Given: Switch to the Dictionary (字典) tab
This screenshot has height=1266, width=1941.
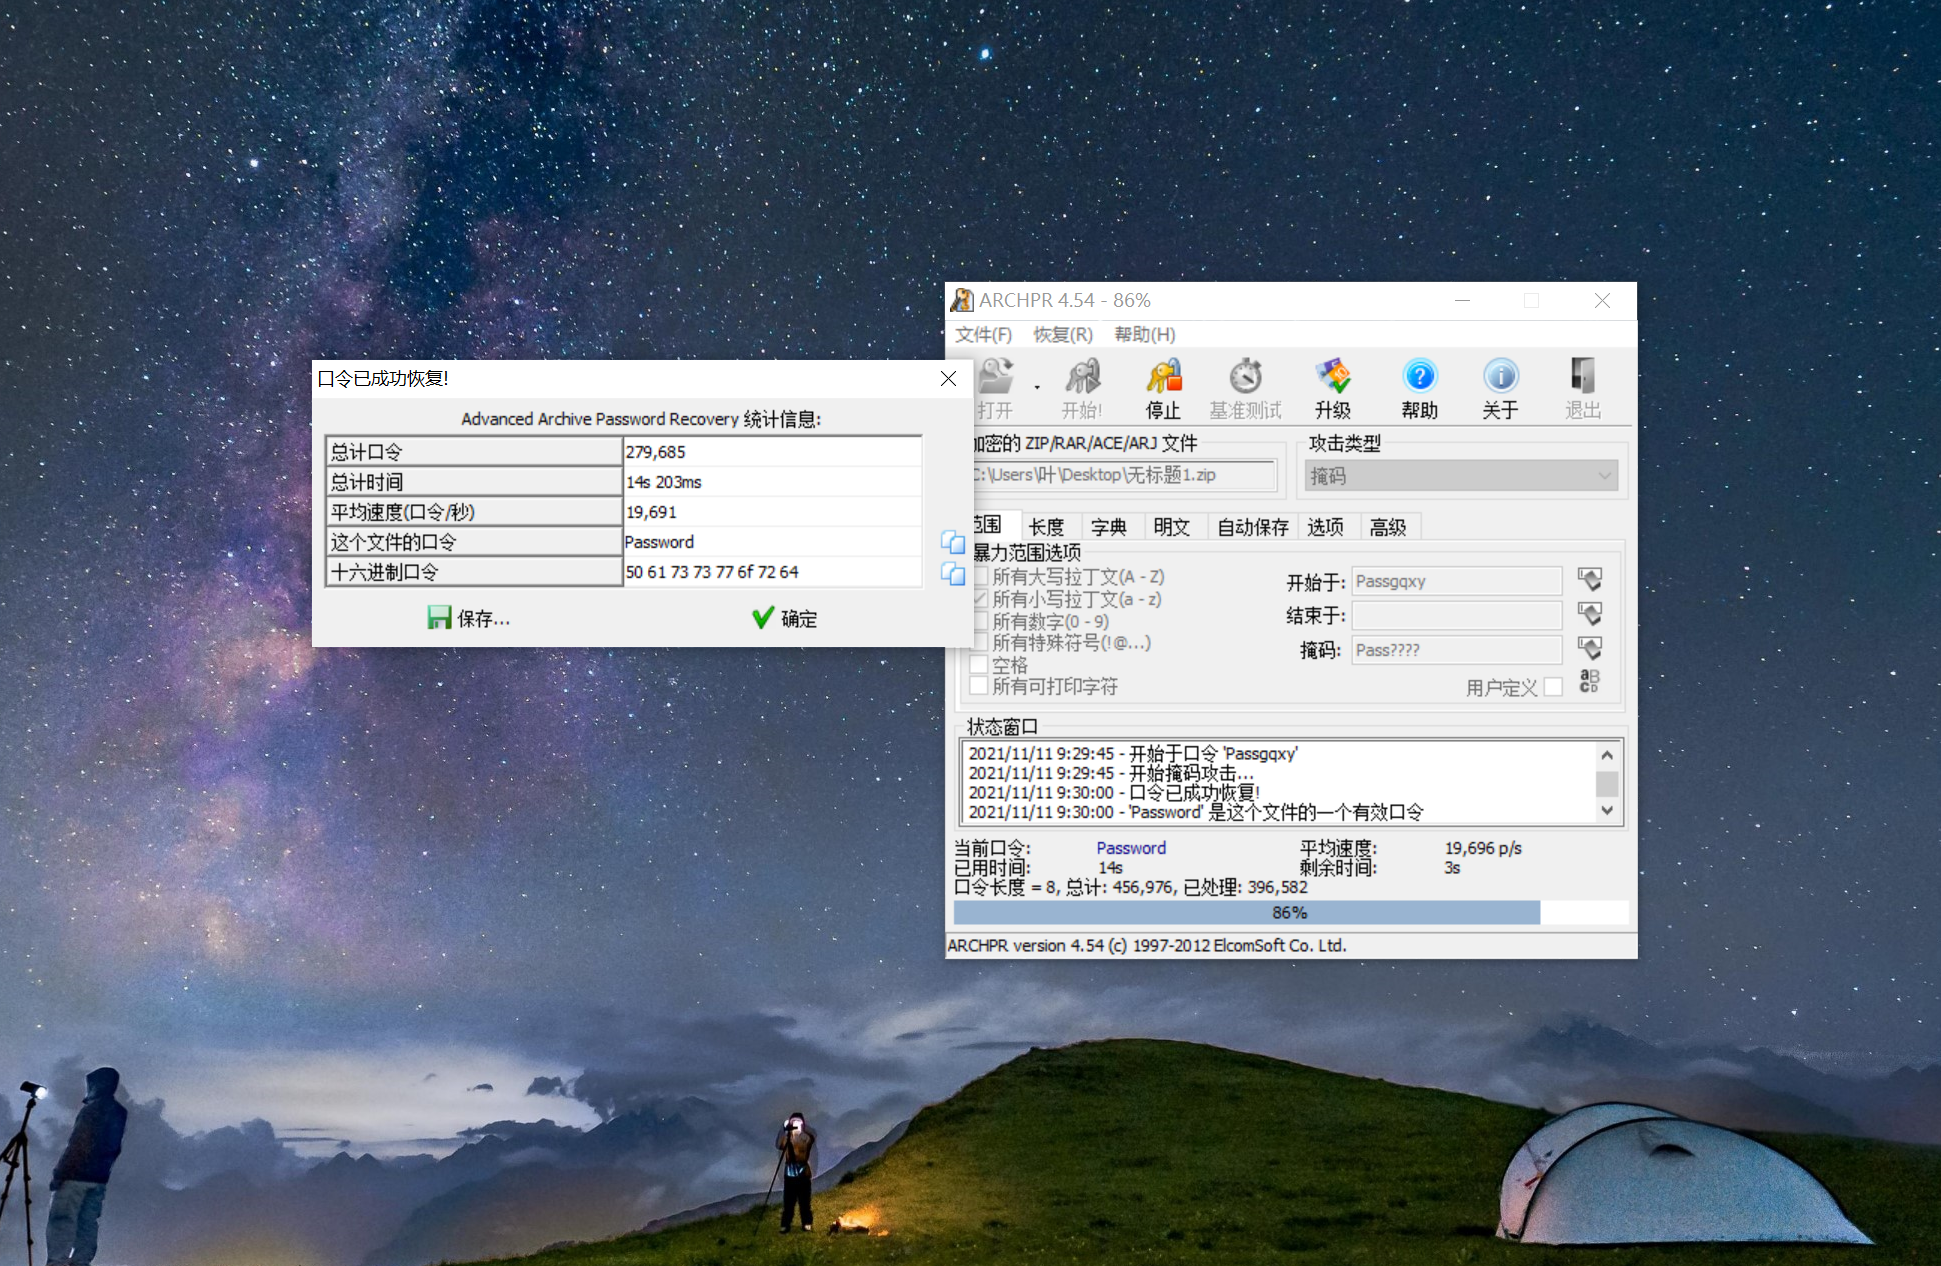Looking at the screenshot, I should pyautogui.click(x=1108, y=527).
